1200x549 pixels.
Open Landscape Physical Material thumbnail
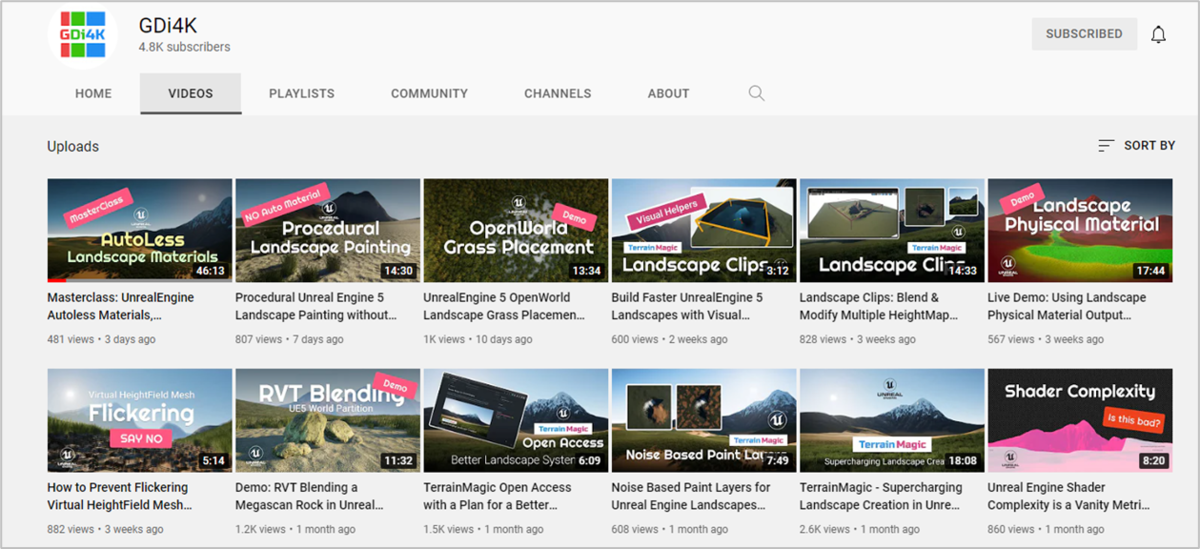click(x=1080, y=231)
